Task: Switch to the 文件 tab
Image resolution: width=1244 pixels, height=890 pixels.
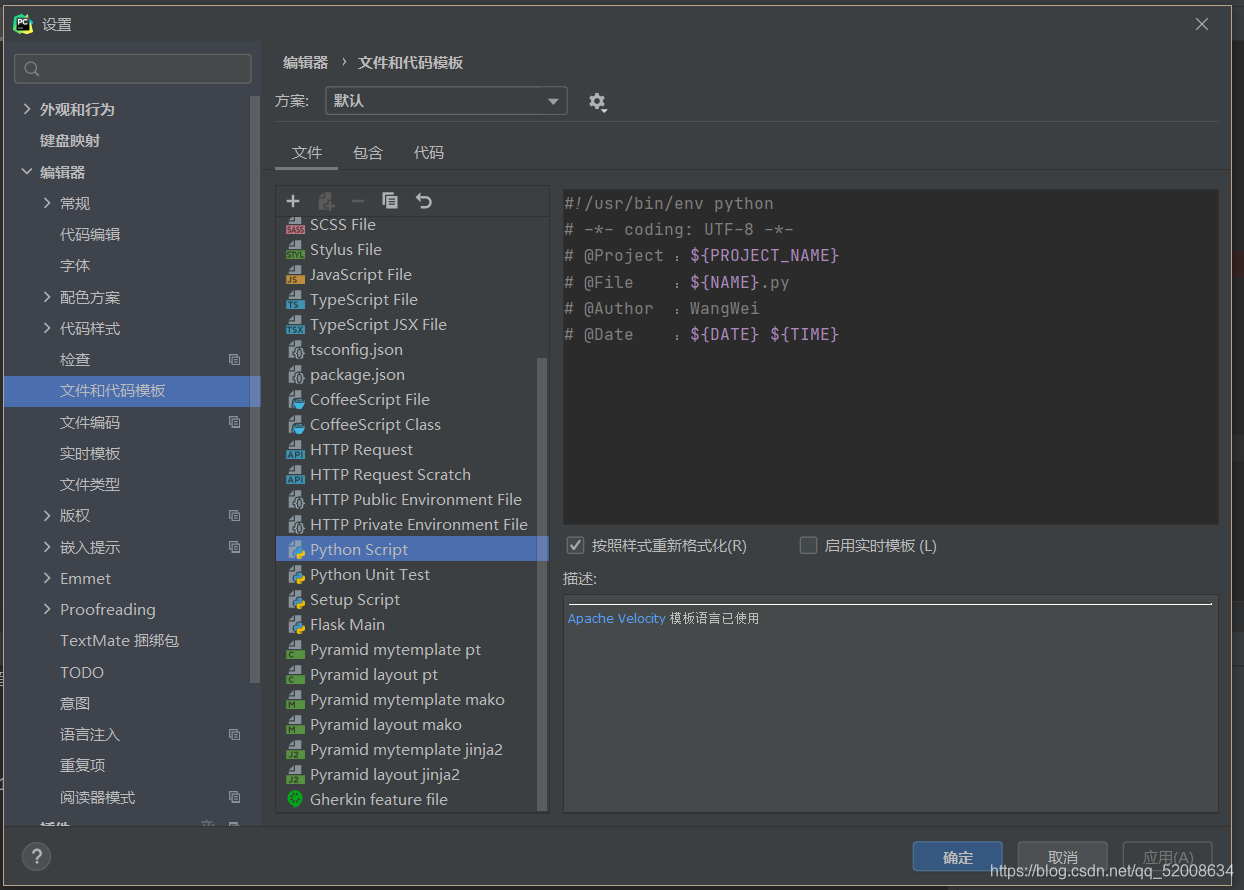Action: tap(307, 153)
